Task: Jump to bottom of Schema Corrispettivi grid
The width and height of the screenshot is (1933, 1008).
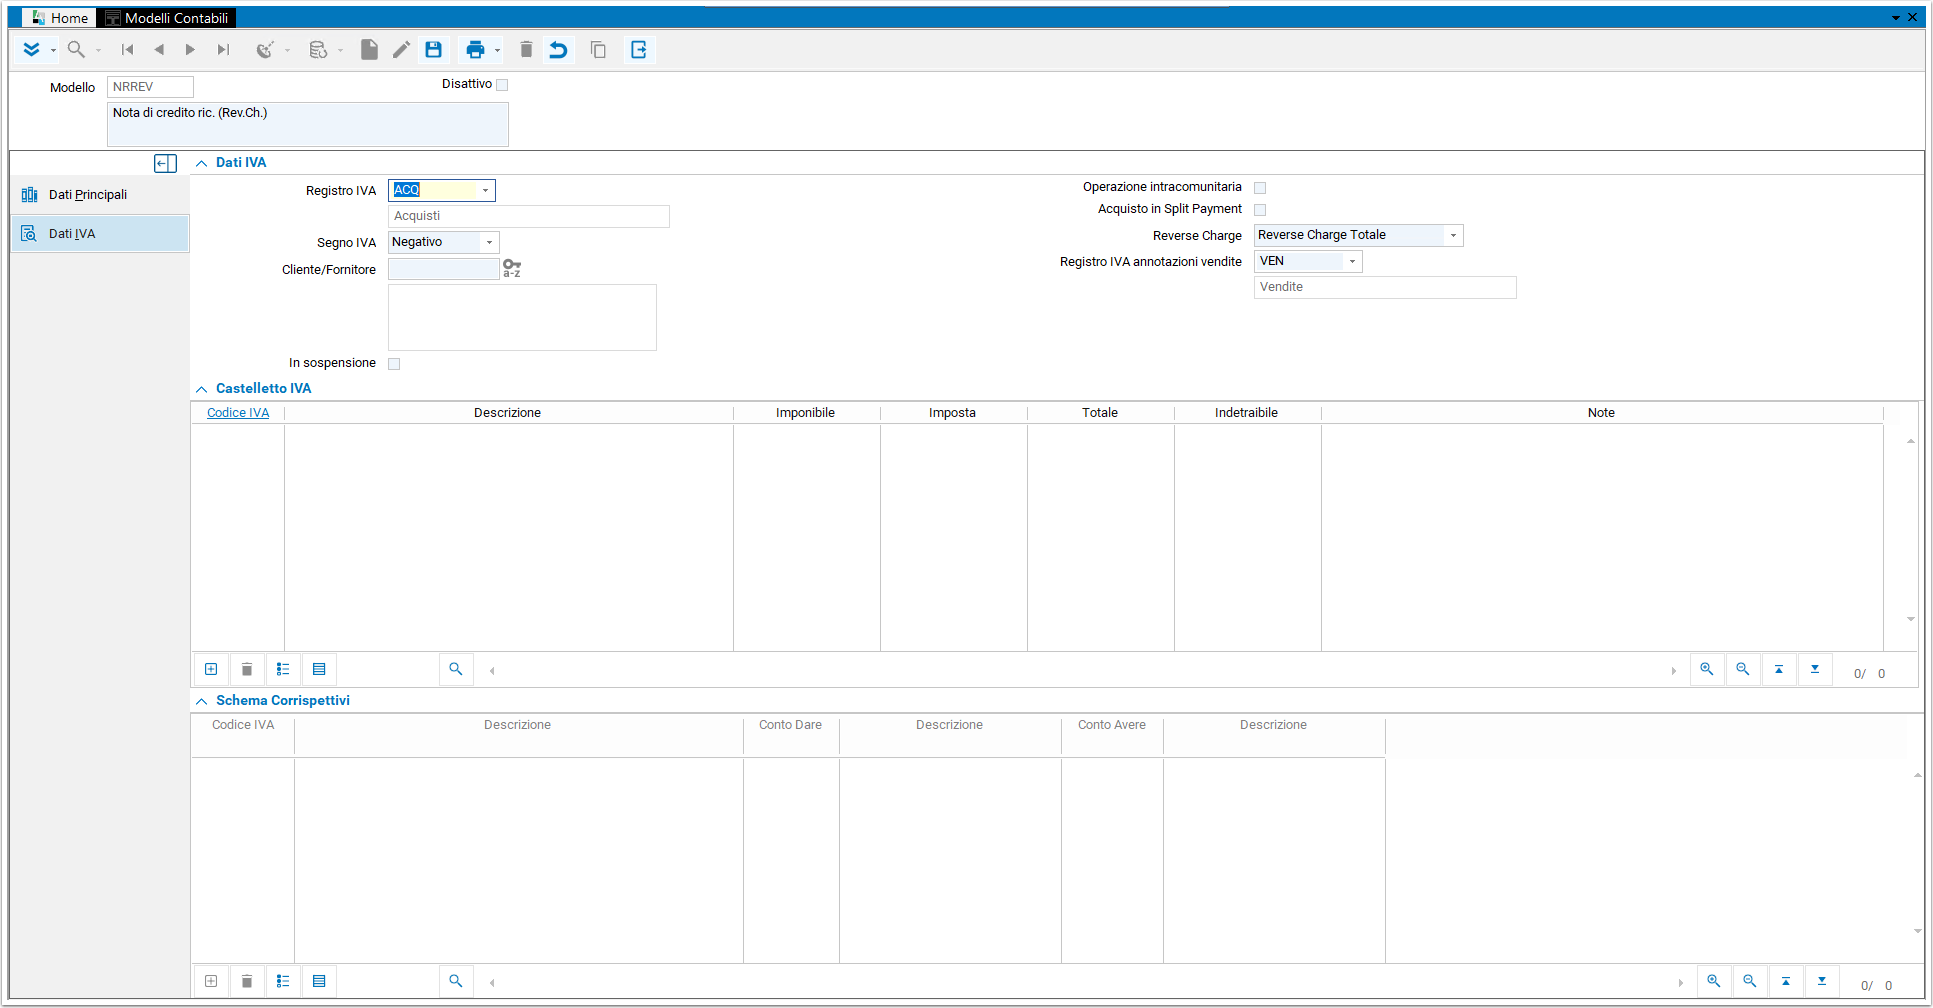Action: (1822, 981)
